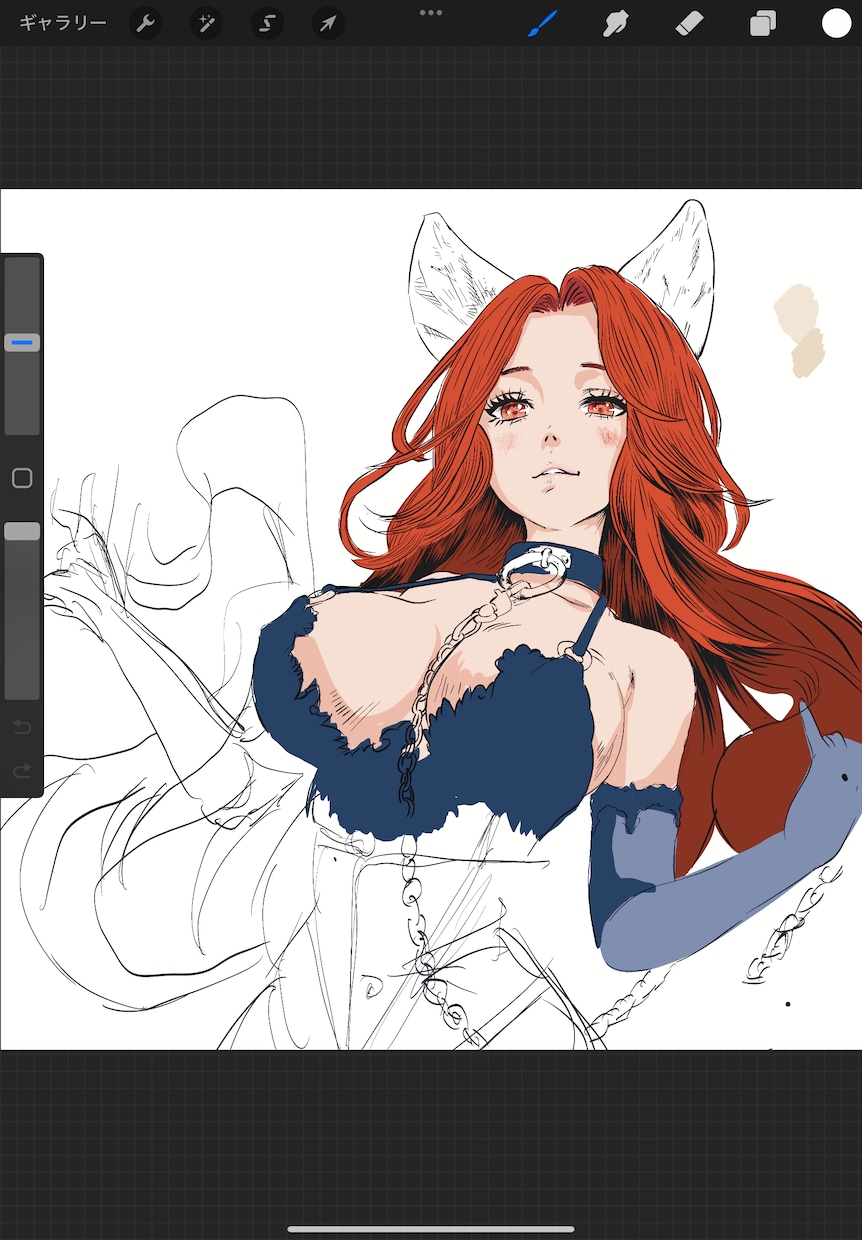Open the Actions wrench menu
This screenshot has width=862, height=1240.
146,23
